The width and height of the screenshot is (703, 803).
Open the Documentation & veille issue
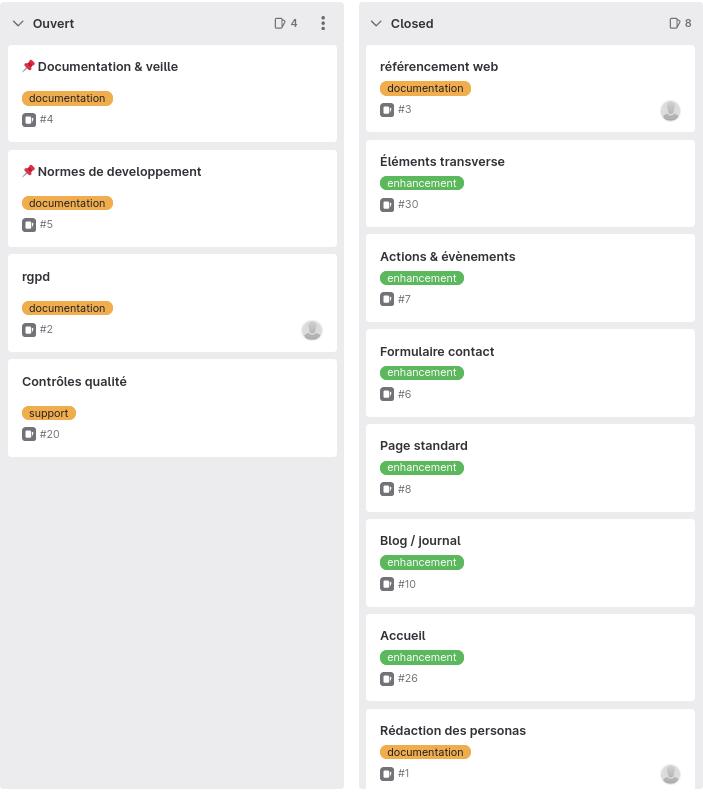(108, 67)
